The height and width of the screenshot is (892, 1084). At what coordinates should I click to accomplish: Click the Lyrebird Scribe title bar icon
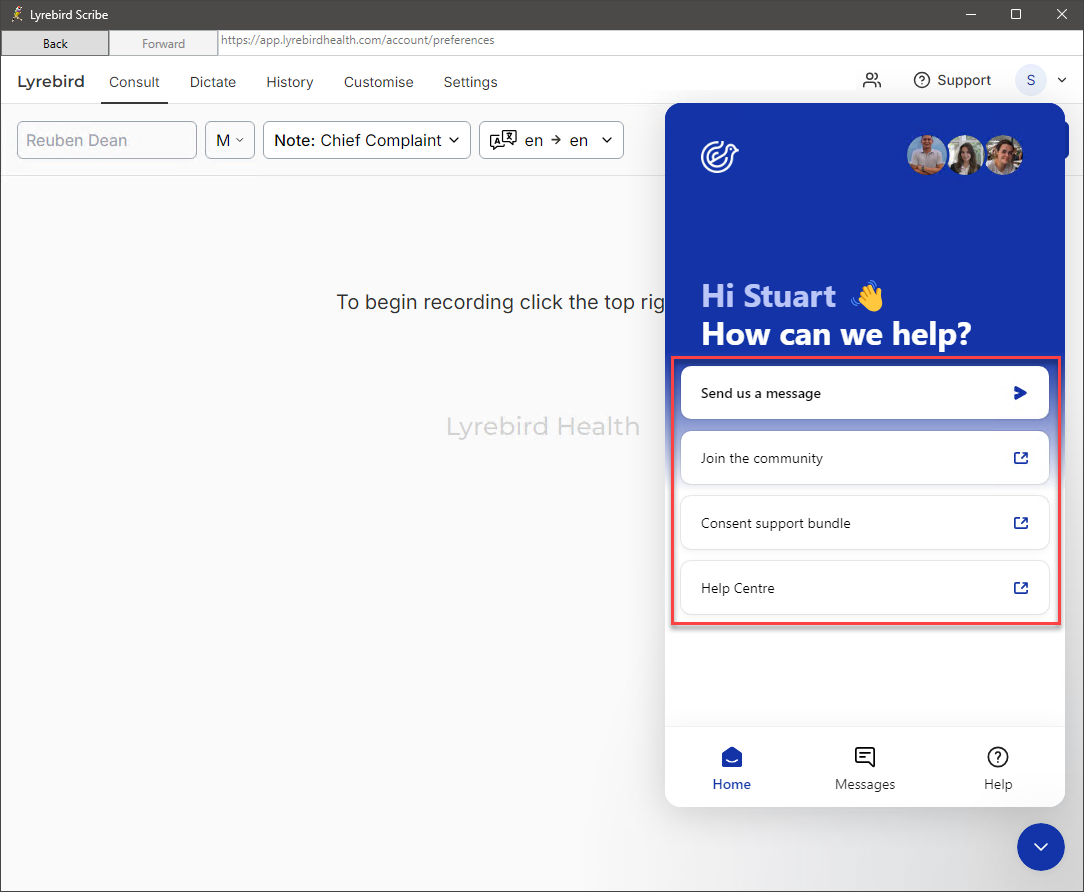17,14
